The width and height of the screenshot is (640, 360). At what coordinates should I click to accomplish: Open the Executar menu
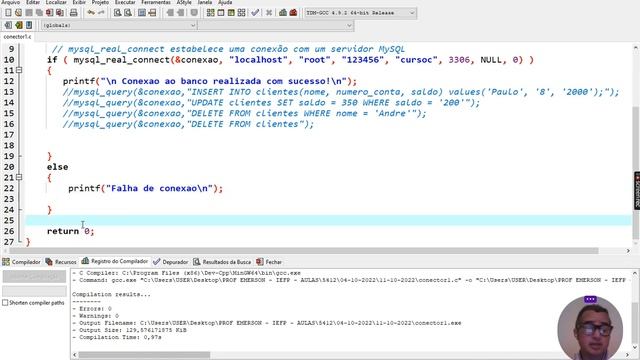pyautogui.click(x=125, y=2)
